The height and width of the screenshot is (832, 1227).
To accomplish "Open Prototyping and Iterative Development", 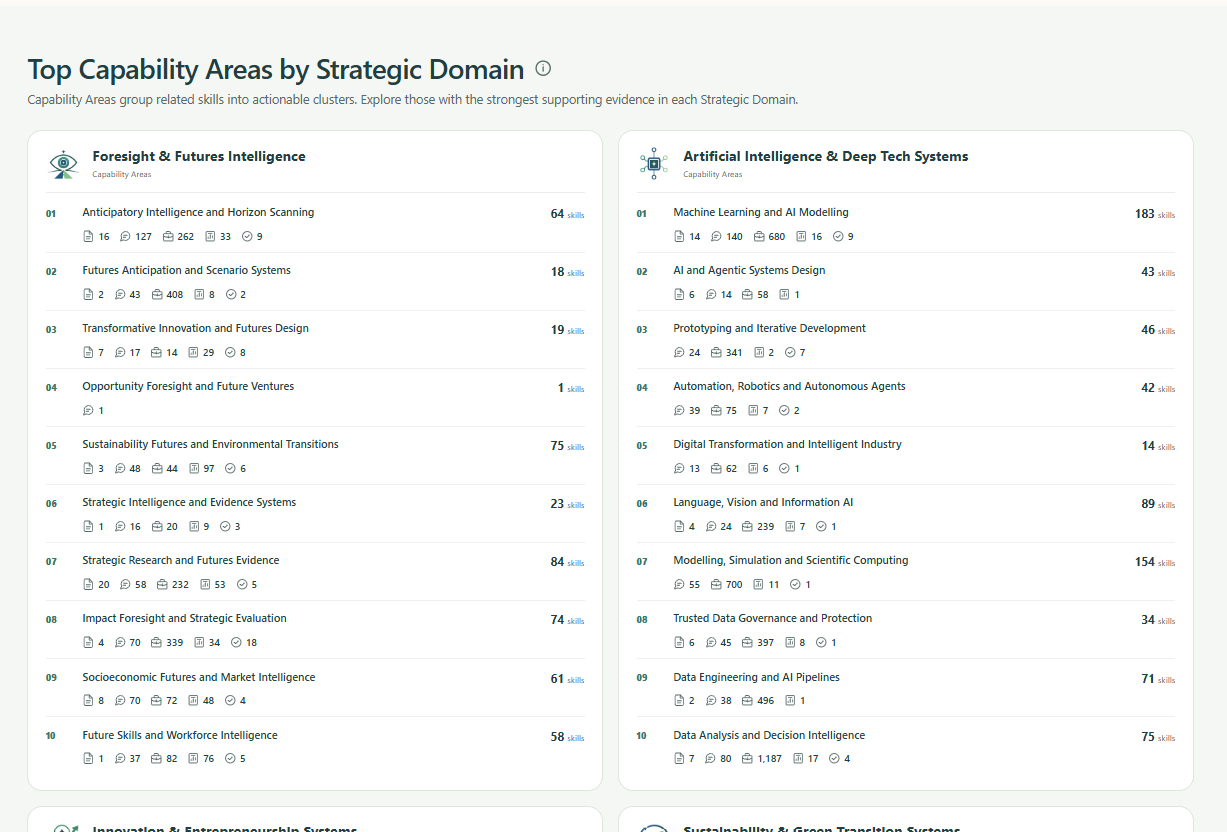I will click(x=769, y=328).
